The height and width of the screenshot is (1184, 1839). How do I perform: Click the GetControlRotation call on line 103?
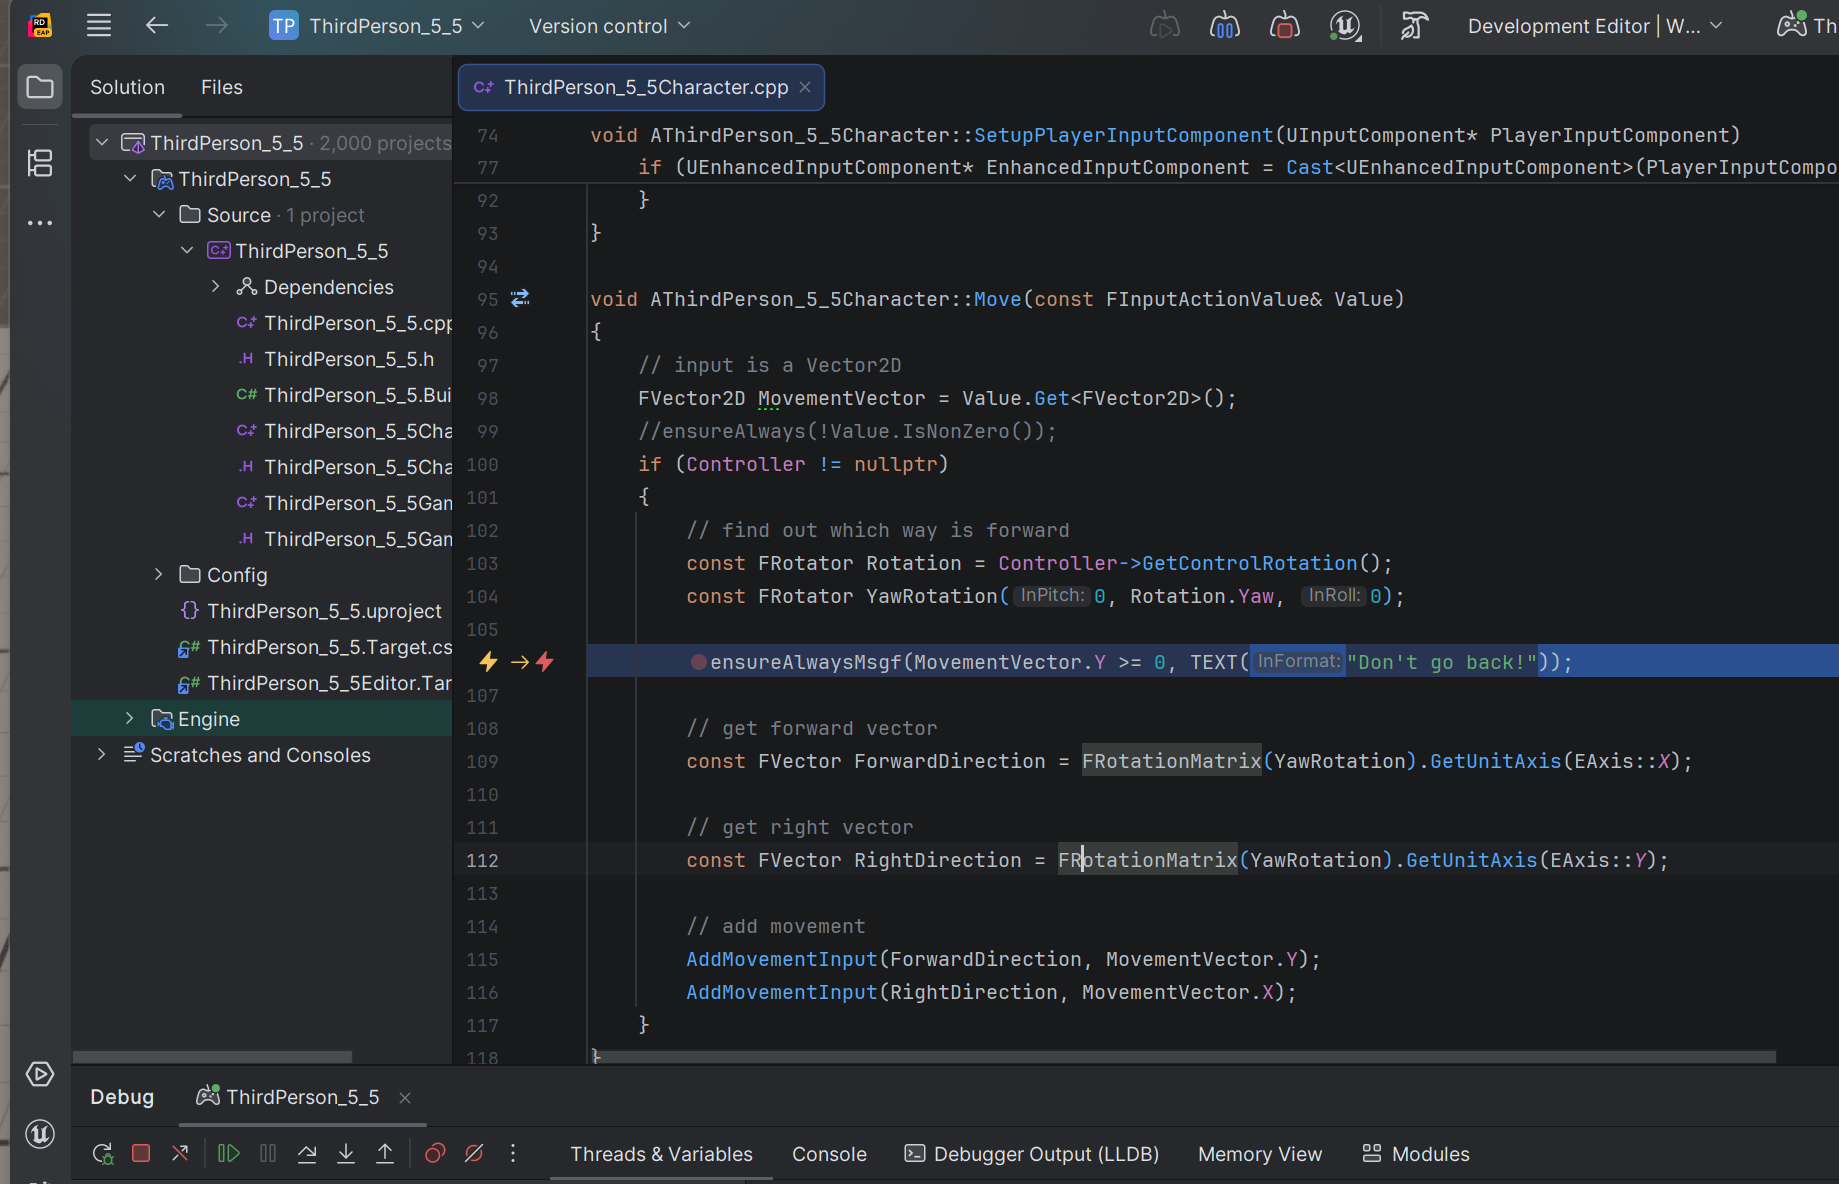point(1250,563)
